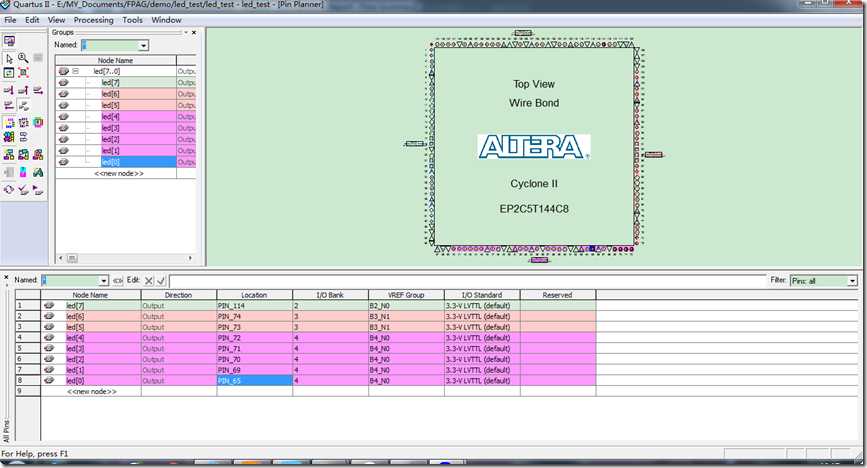Open the File menu
Screen dimensions: 867x468
point(11,20)
